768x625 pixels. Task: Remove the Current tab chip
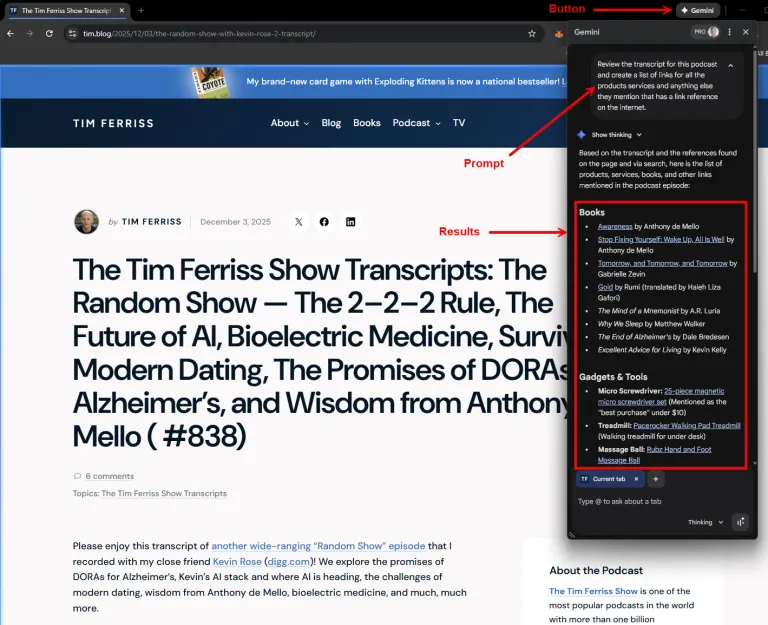point(636,479)
